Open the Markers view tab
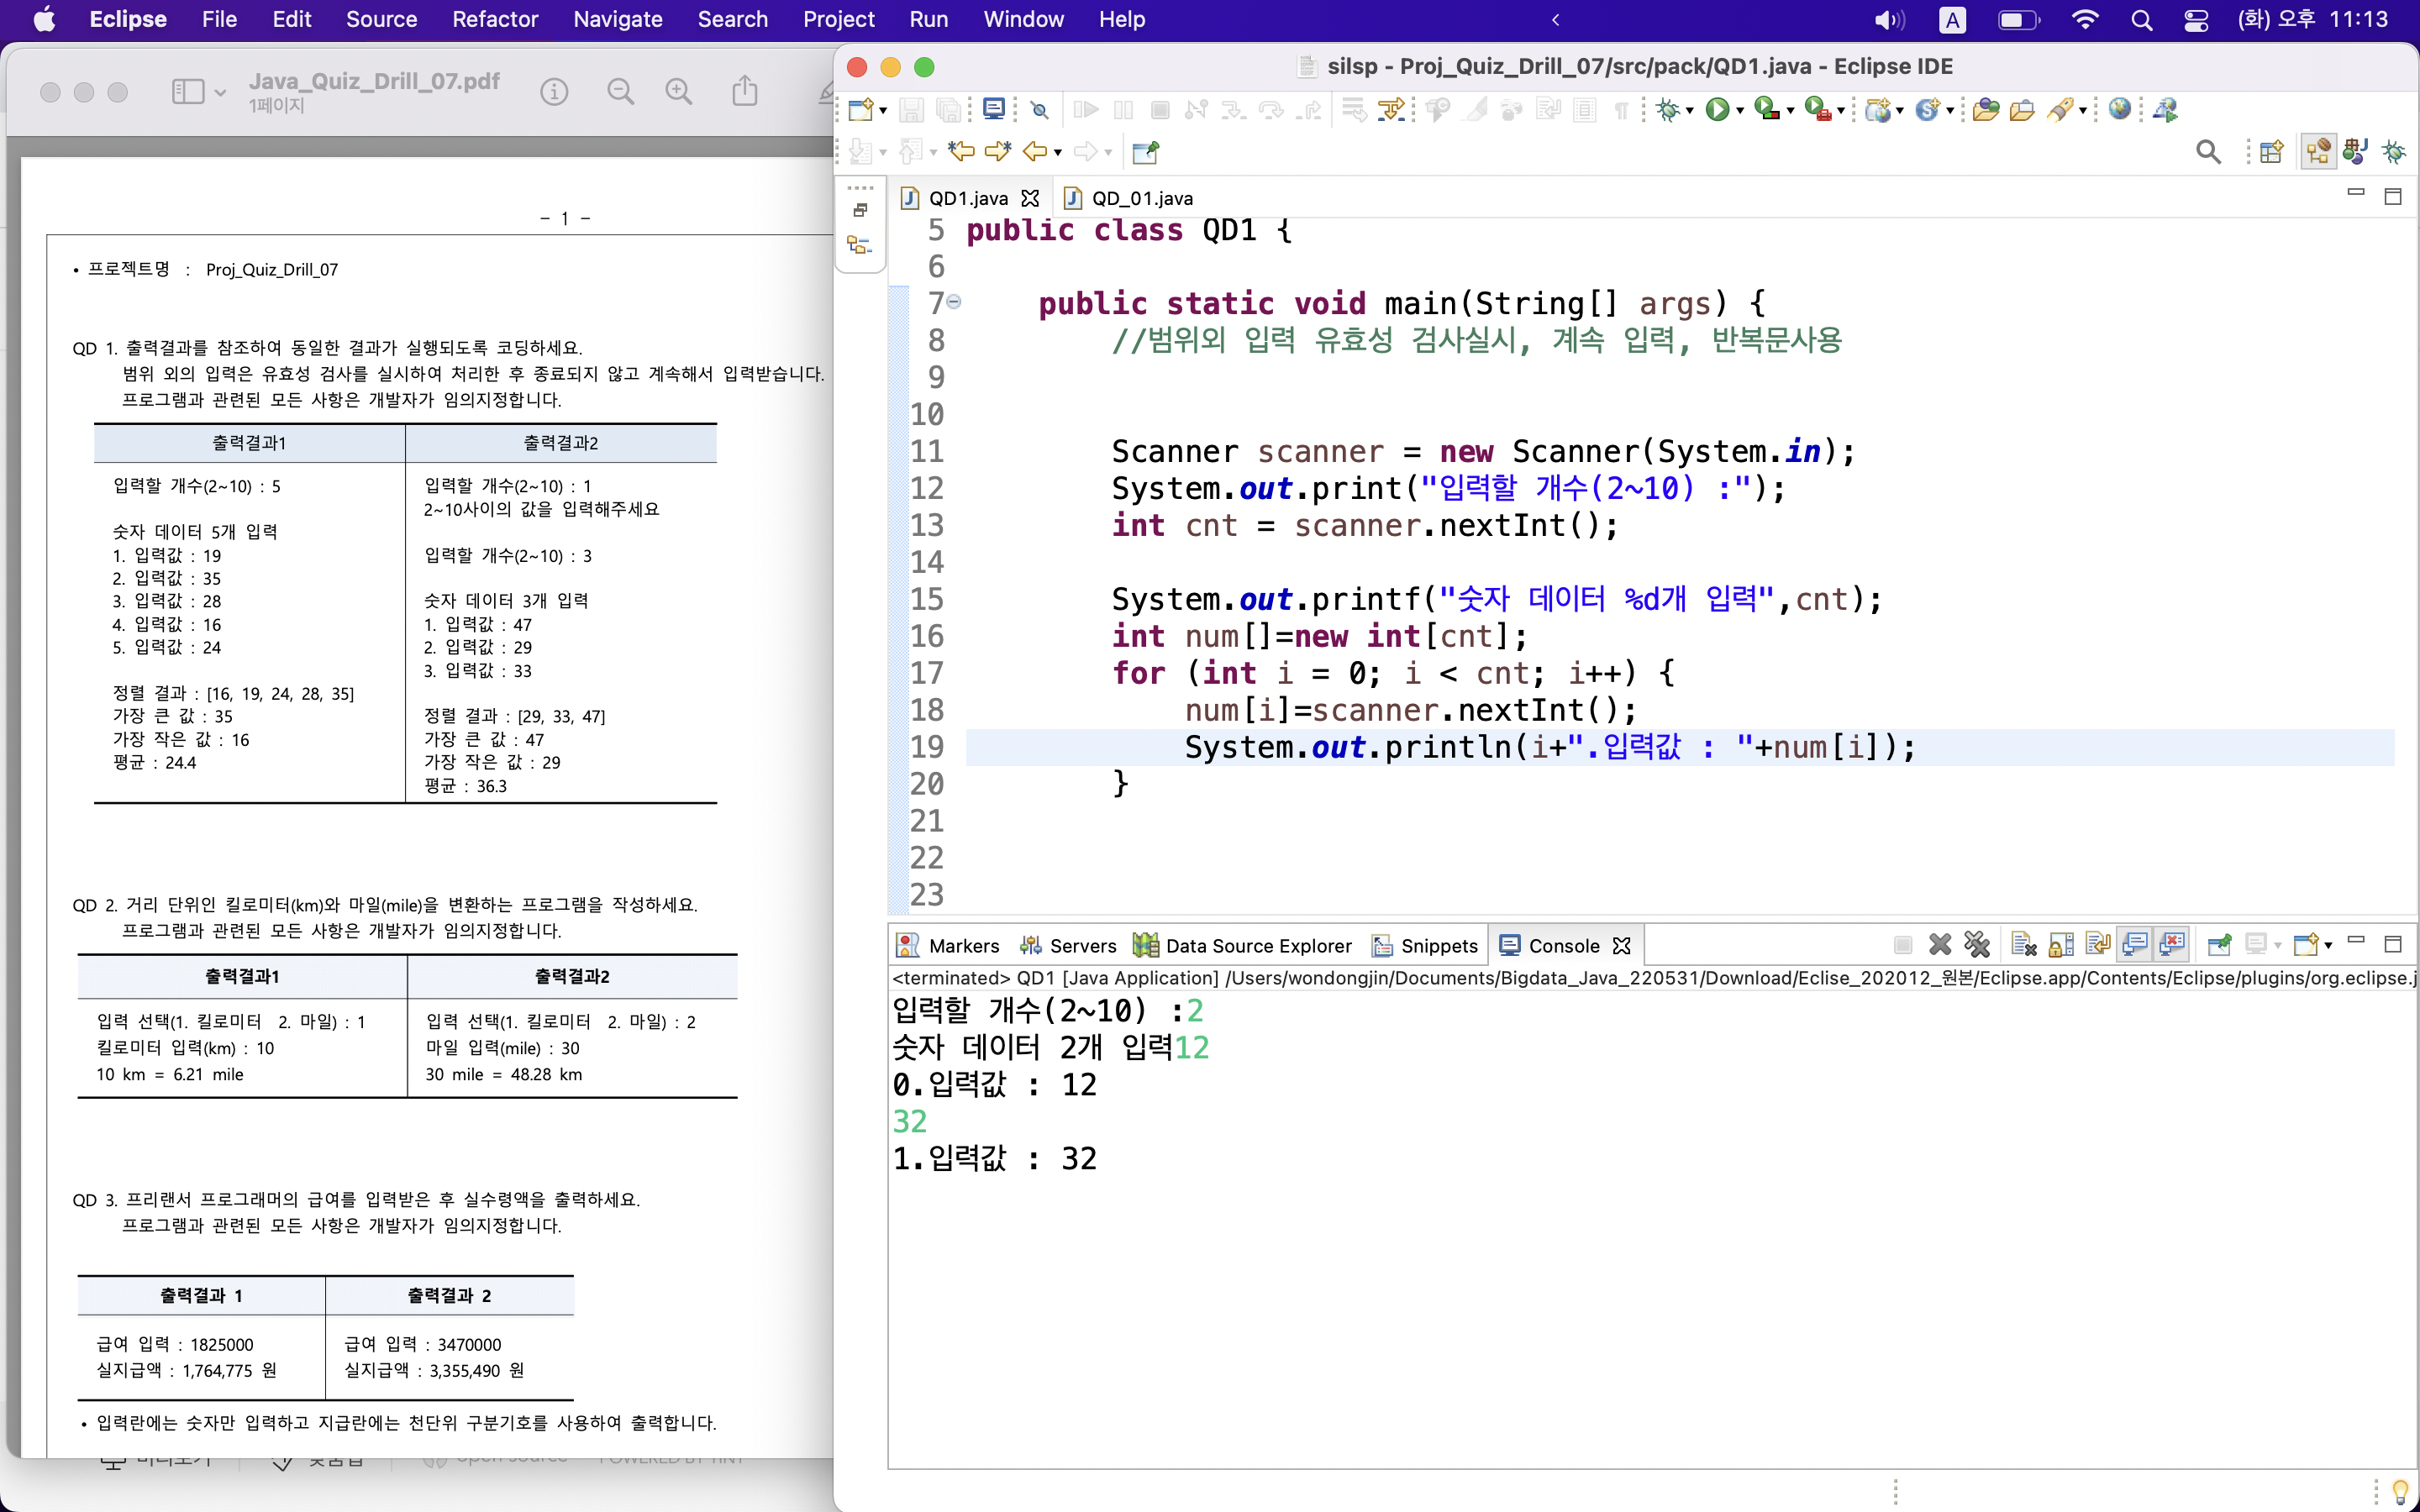The width and height of the screenshot is (2420, 1512). (x=963, y=945)
